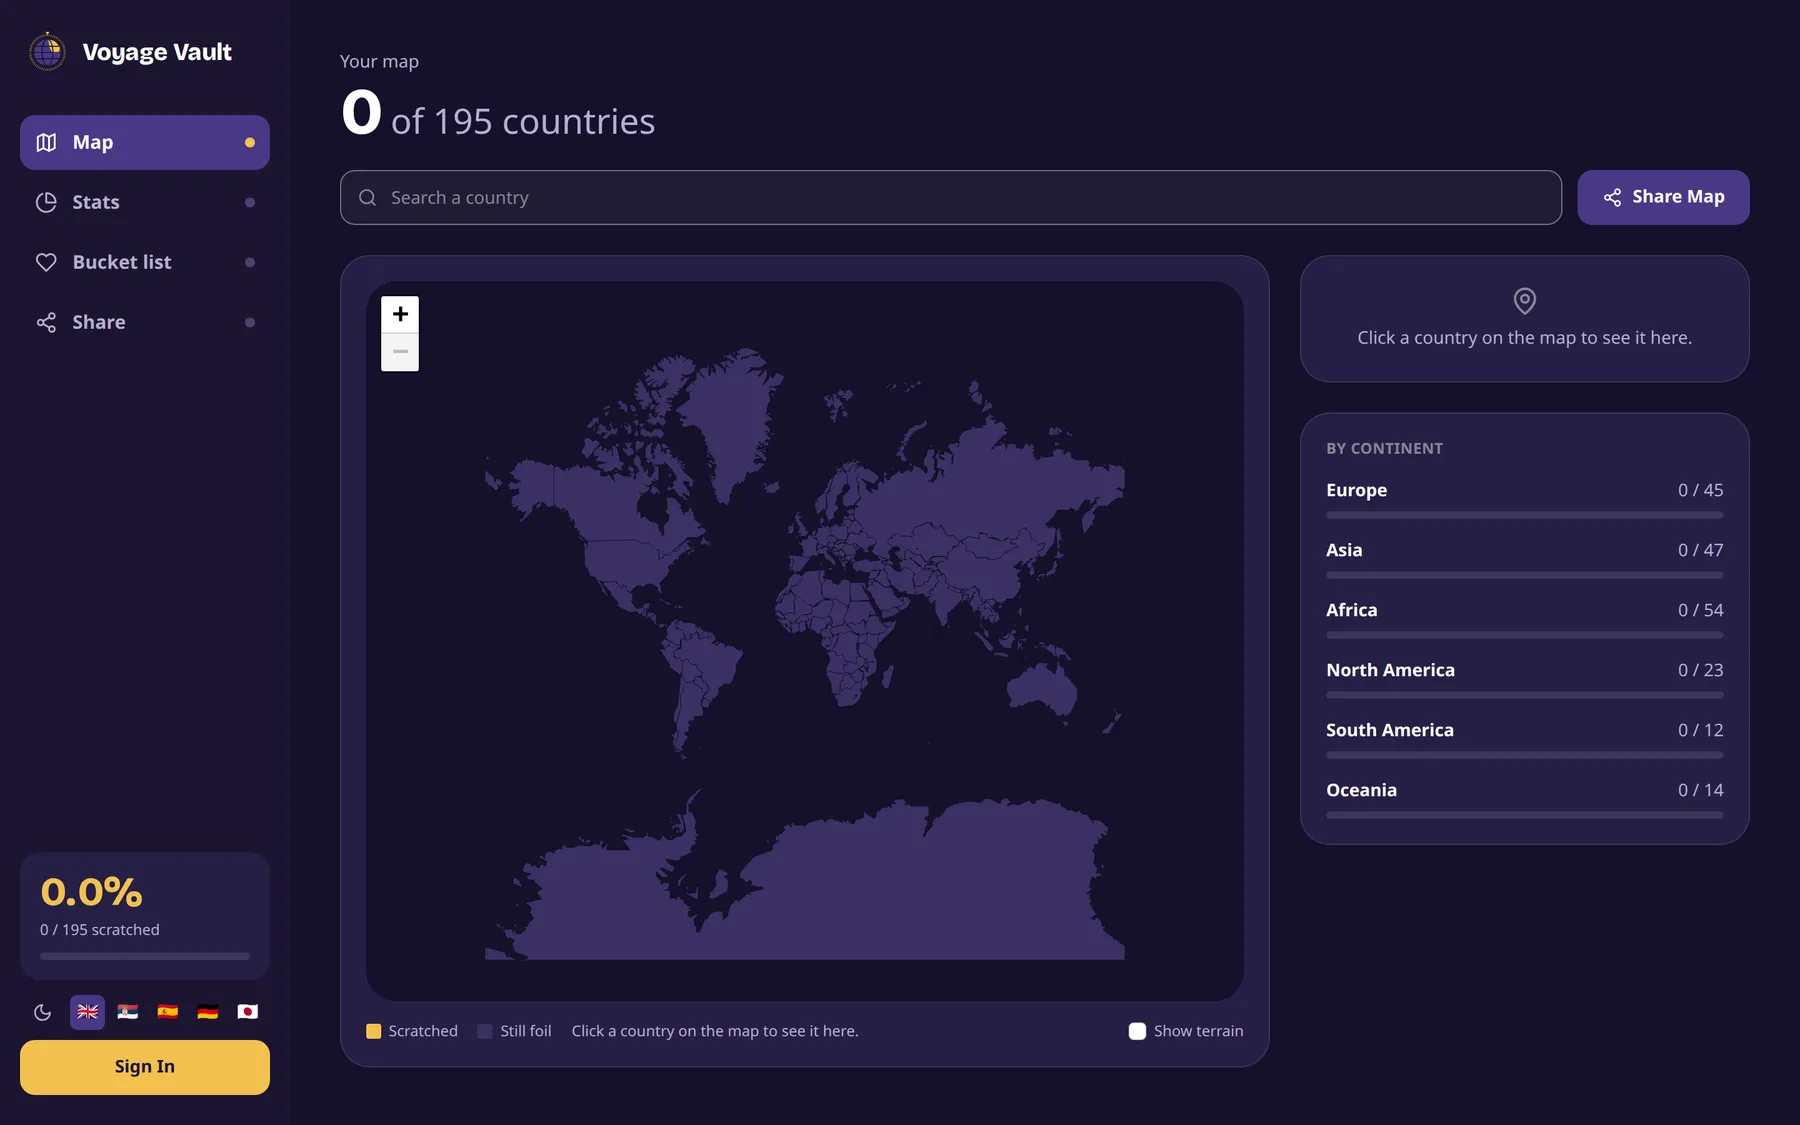Open the Map sidebar item
Screen dimensions: 1800x1125
(145, 142)
